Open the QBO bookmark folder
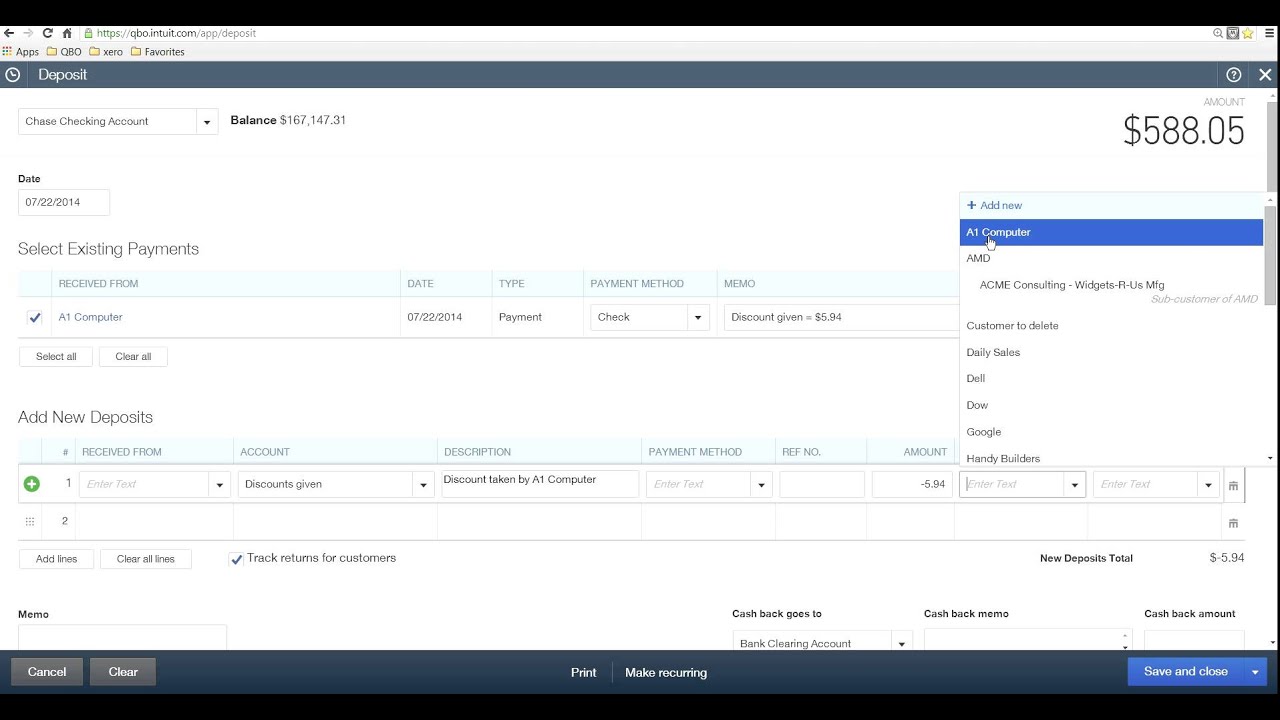Screen dimensions: 1280x720 click(x=64, y=52)
